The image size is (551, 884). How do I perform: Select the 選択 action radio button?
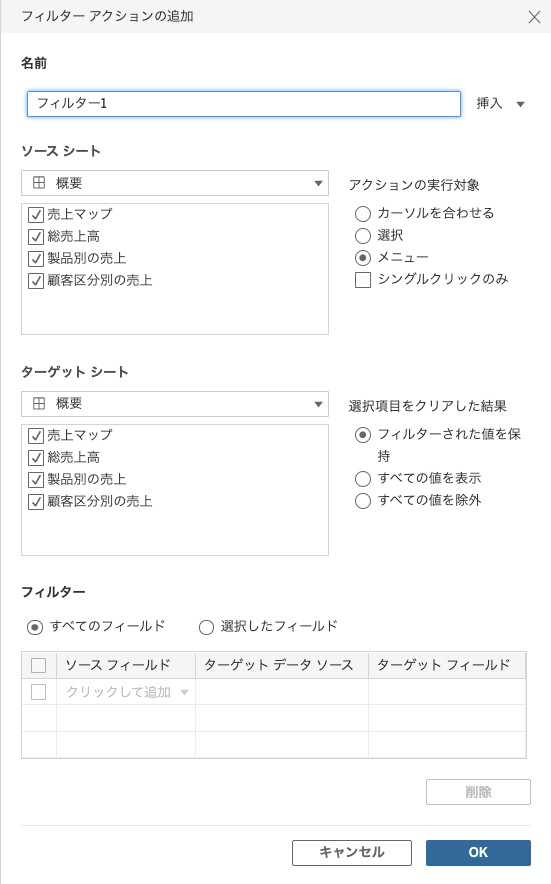click(x=363, y=236)
